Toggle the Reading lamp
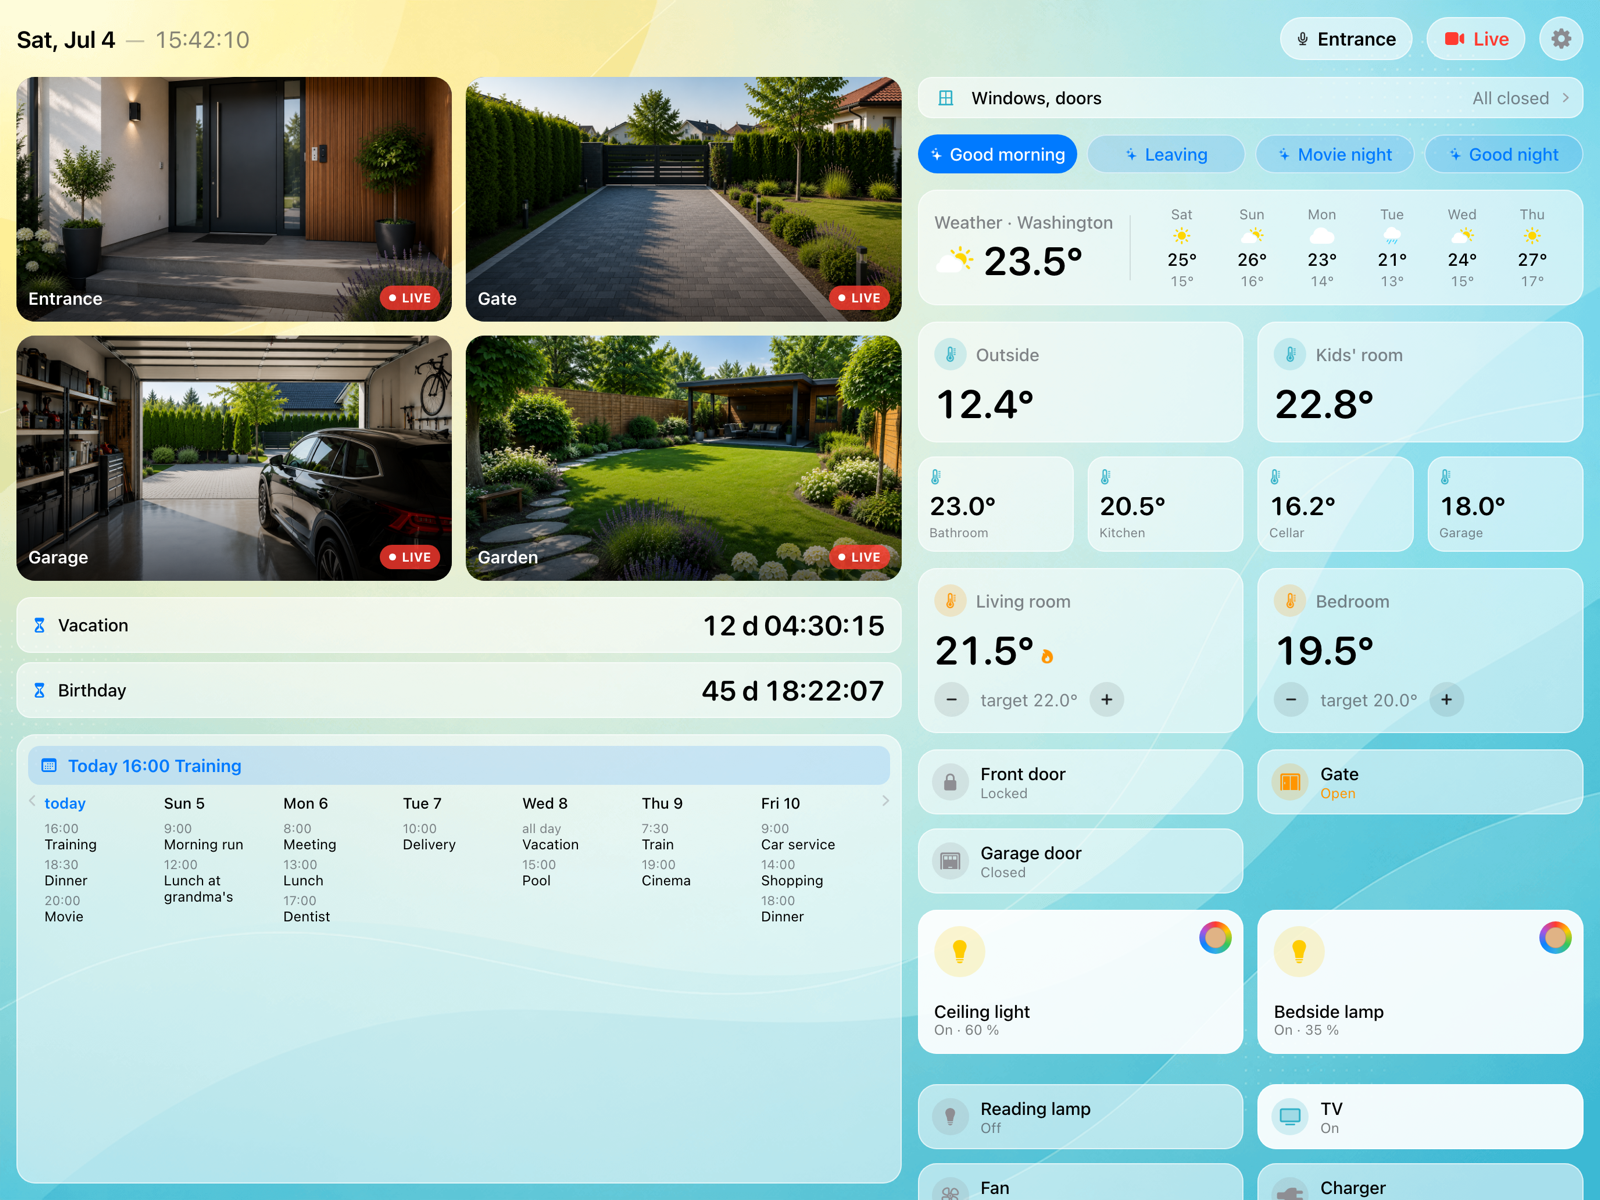 tap(1080, 1117)
